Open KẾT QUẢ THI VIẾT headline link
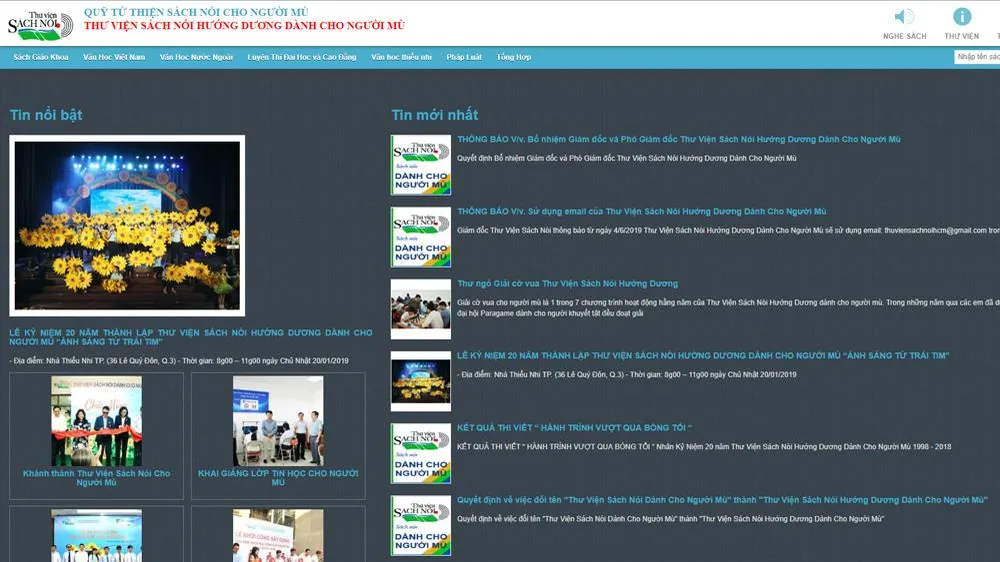 [574, 427]
